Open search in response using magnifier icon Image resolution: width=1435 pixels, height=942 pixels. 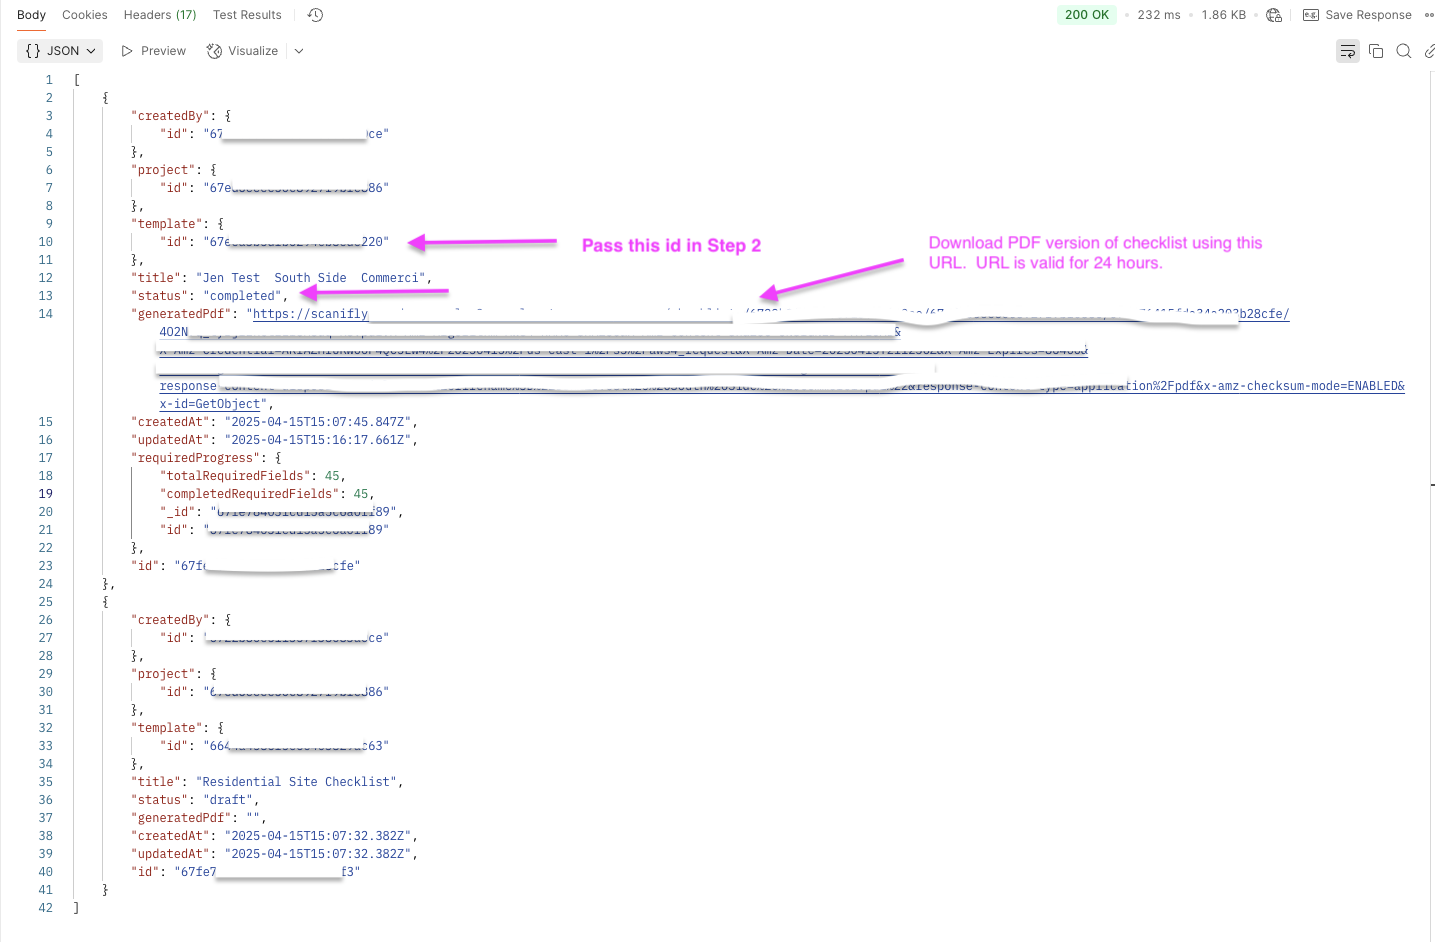click(1404, 51)
